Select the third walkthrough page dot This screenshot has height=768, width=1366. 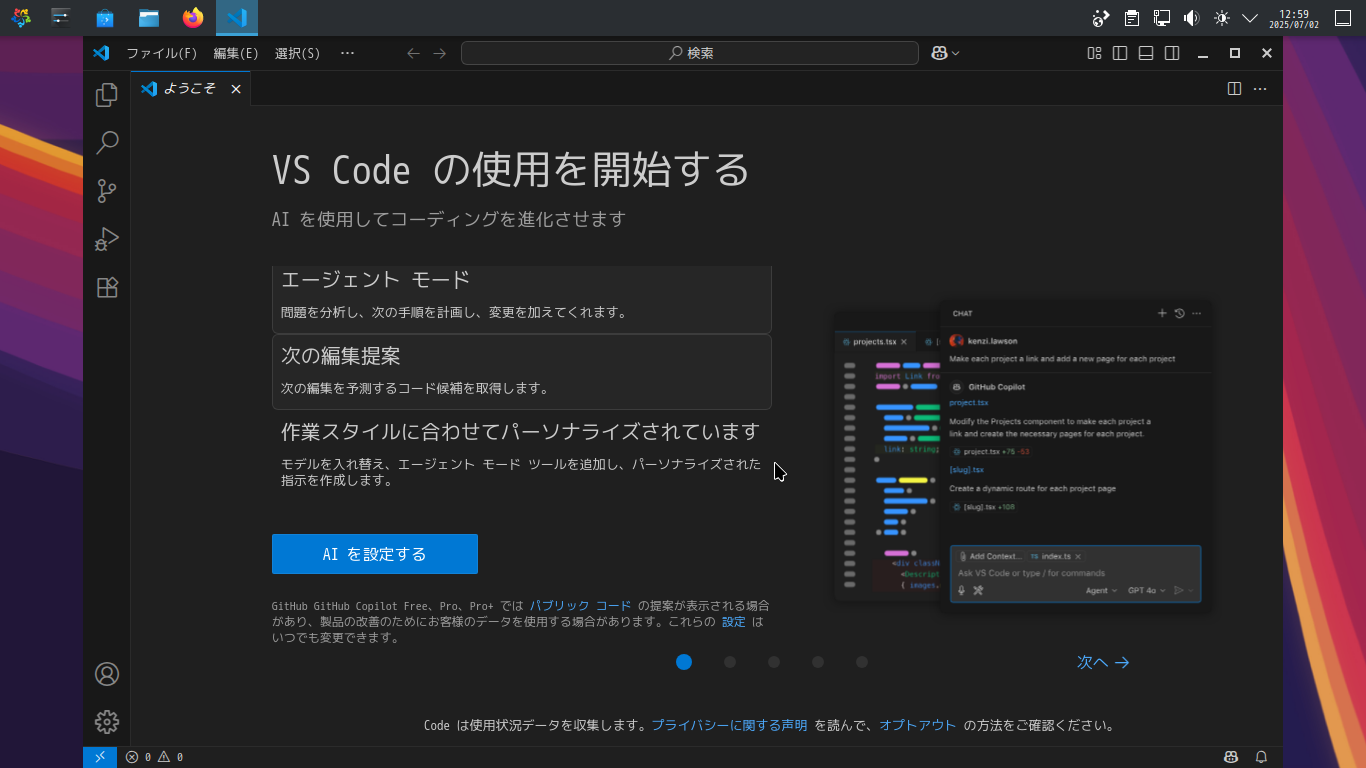(x=774, y=662)
